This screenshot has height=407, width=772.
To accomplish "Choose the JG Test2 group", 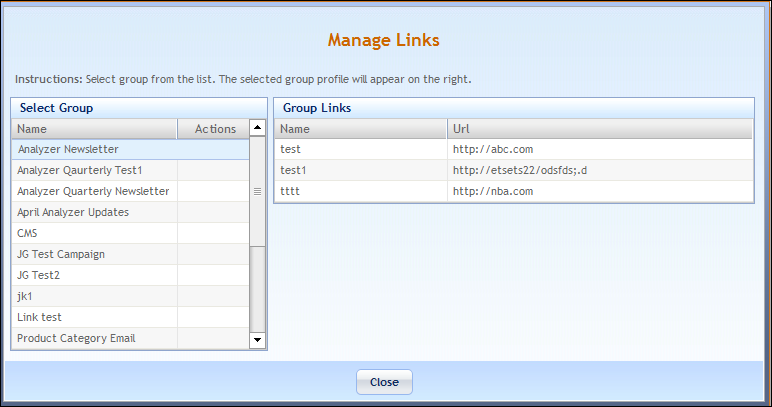I will (x=130, y=275).
